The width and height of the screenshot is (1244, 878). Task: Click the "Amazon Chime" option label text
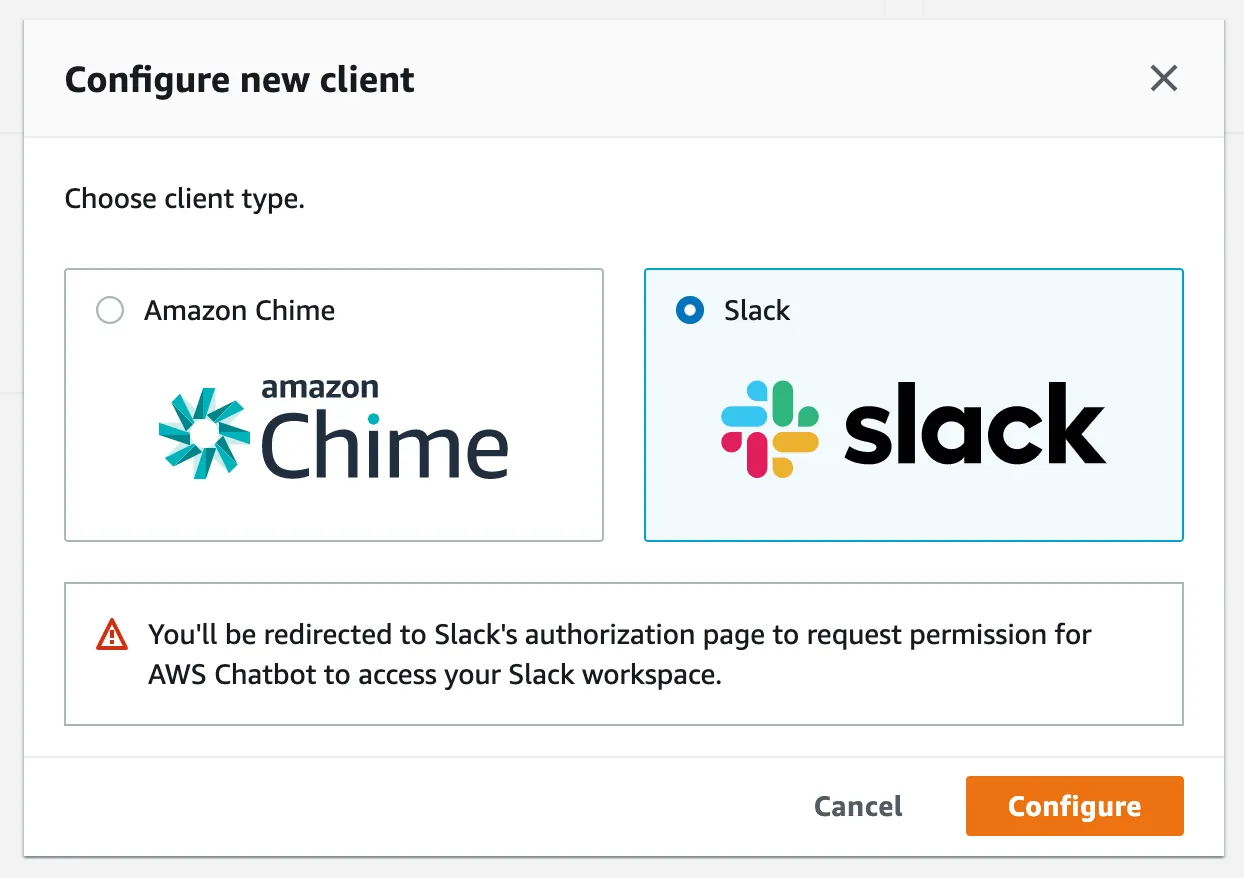click(239, 310)
